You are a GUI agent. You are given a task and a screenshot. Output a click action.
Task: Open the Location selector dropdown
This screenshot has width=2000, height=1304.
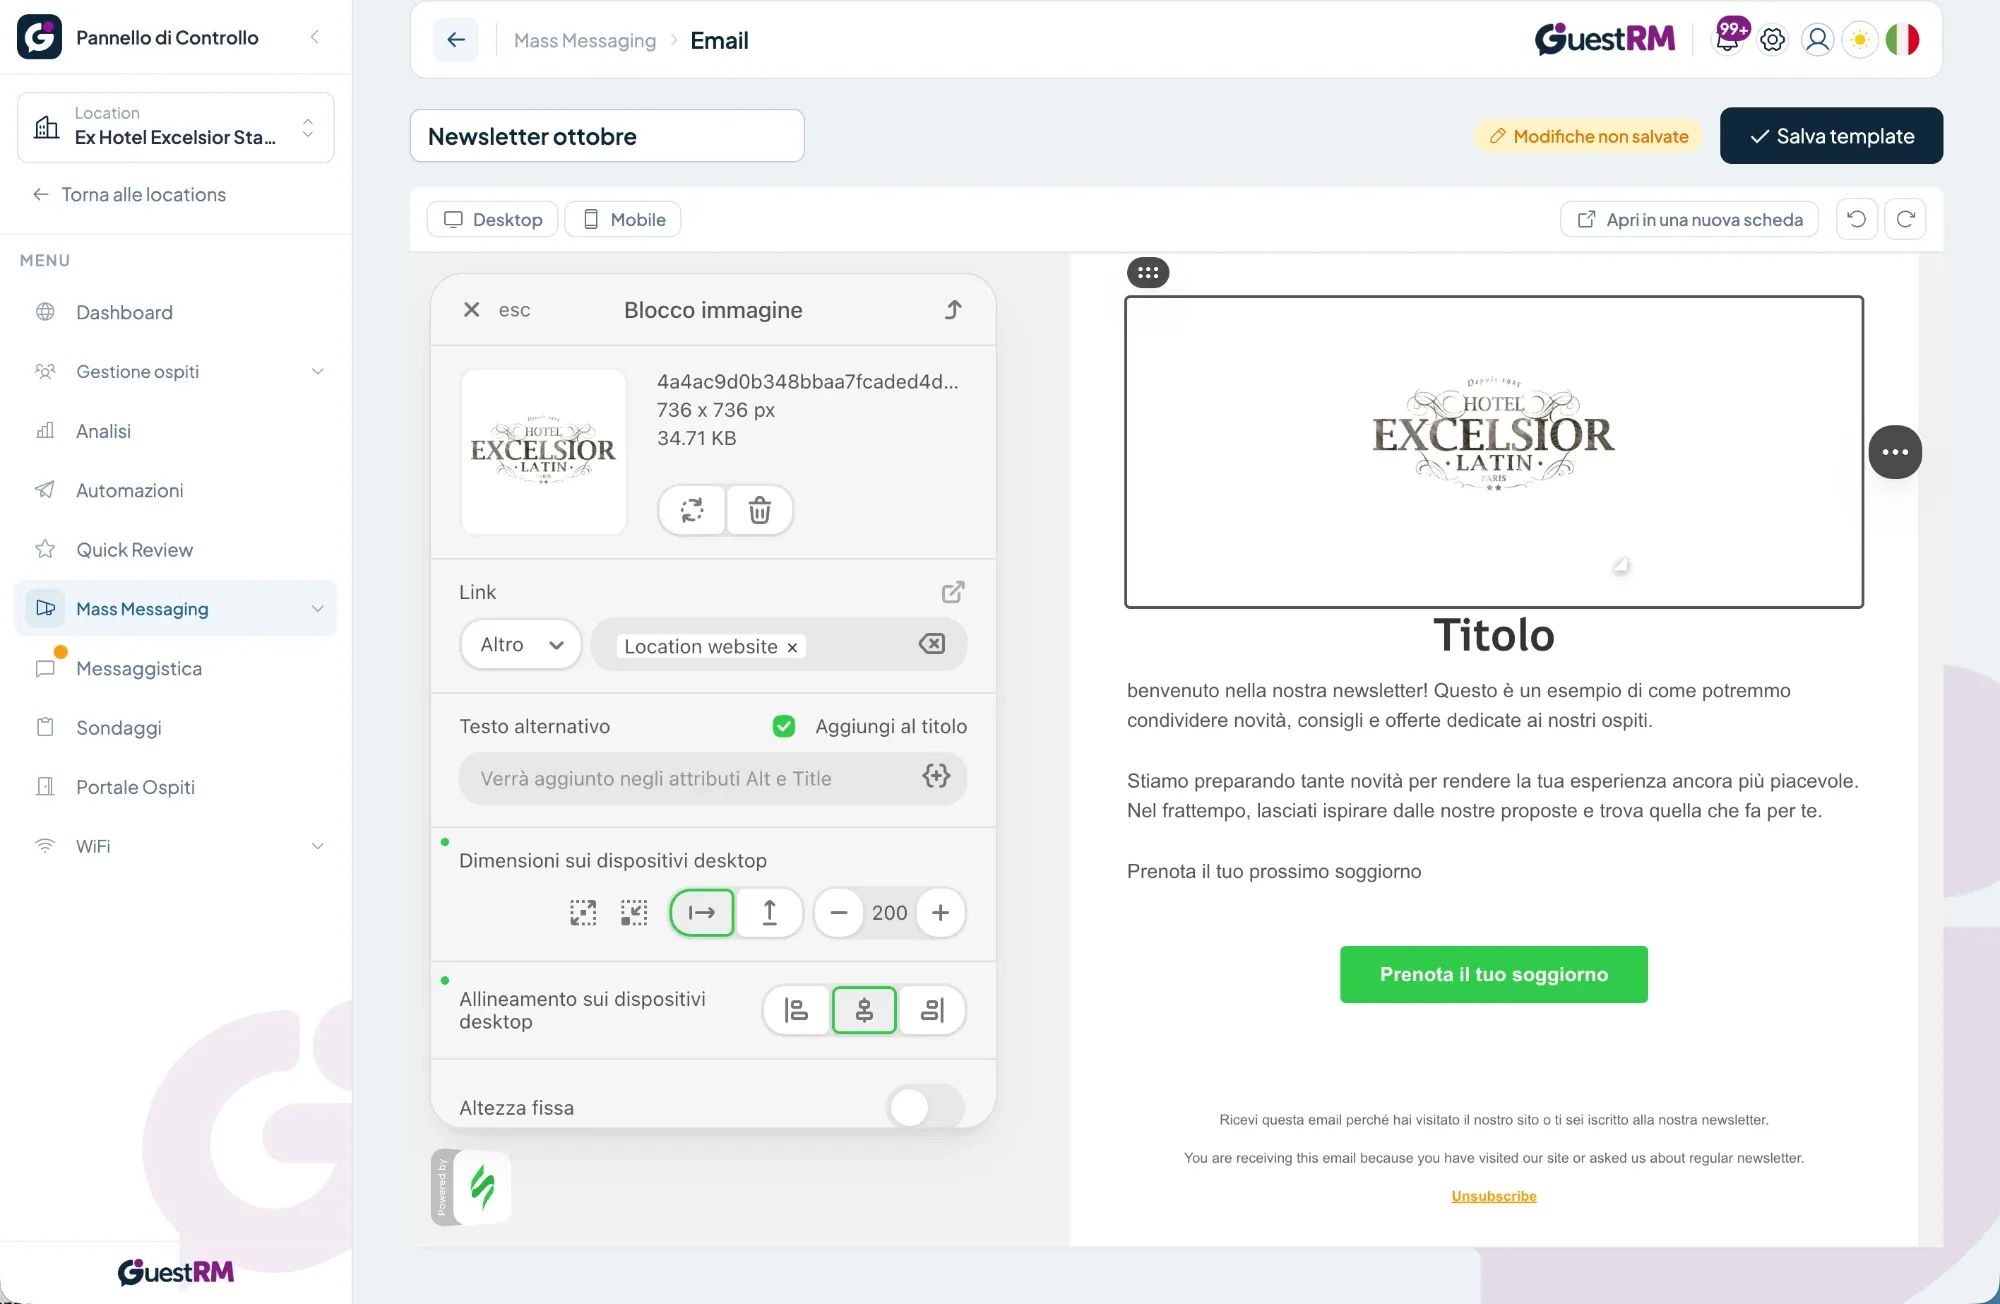click(x=176, y=127)
